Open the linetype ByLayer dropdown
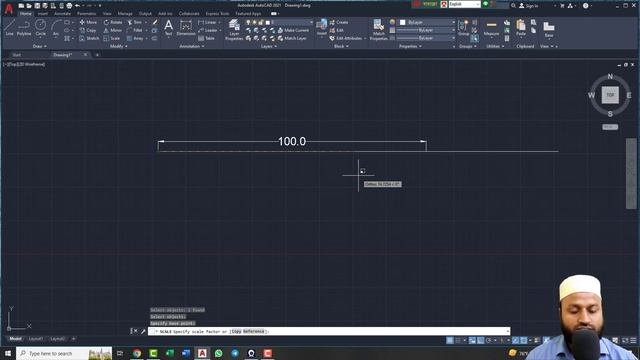The image size is (640, 360). coord(426,38)
